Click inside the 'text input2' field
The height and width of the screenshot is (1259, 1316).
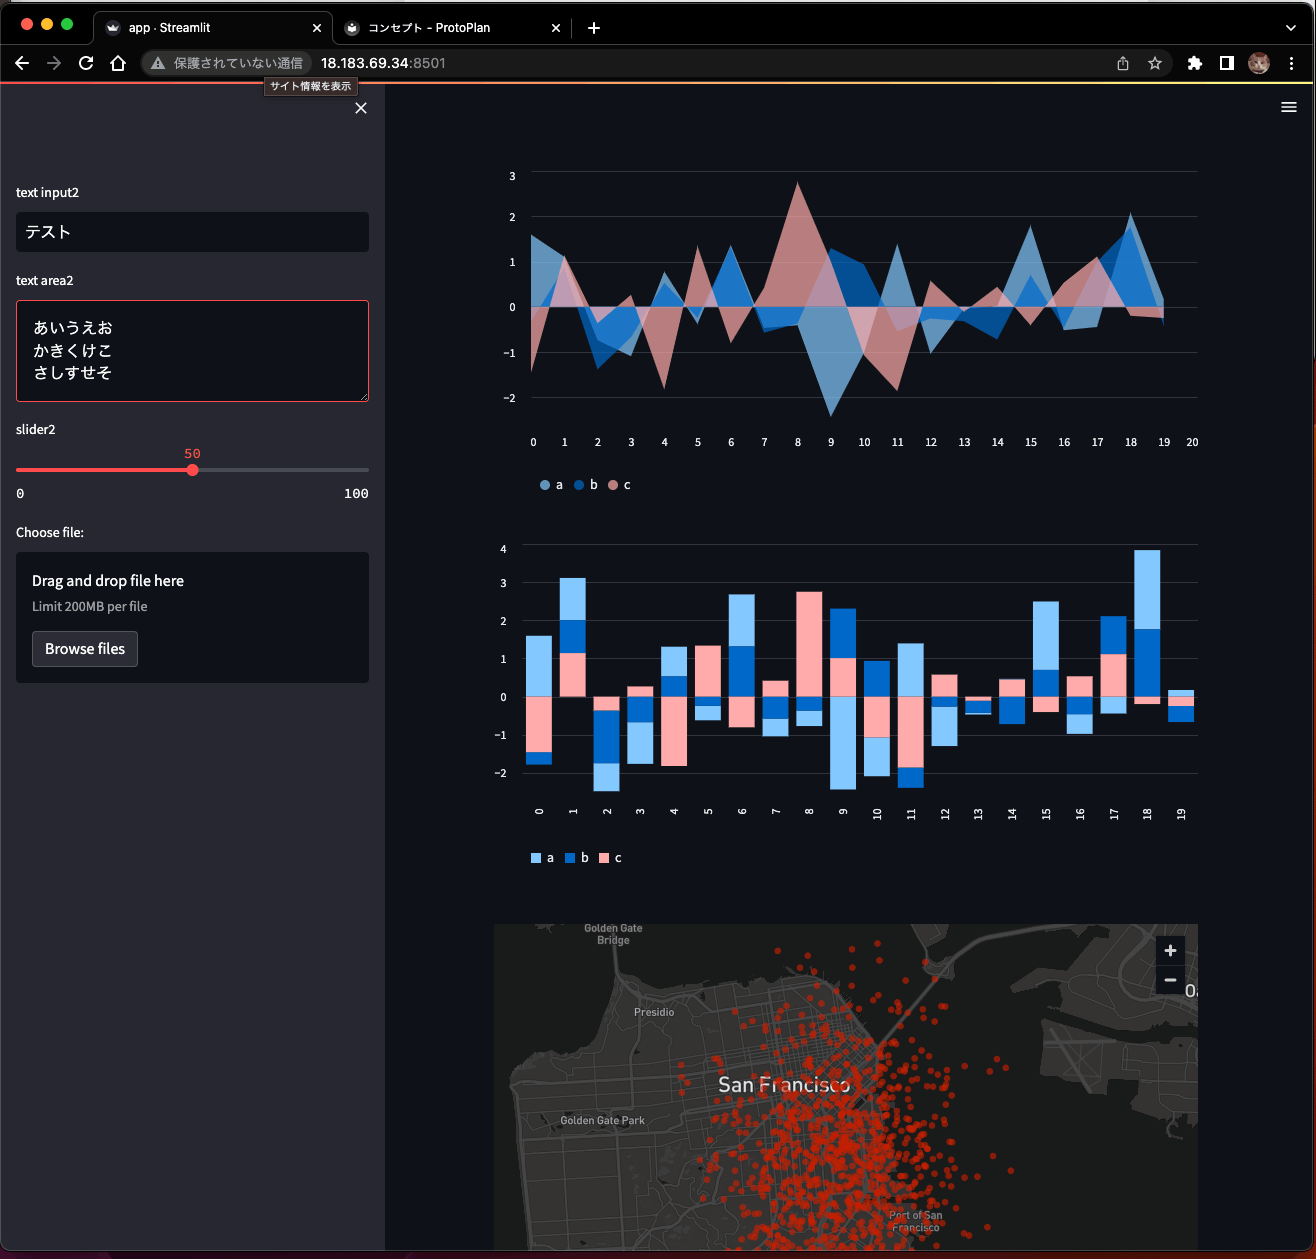click(x=192, y=231)
